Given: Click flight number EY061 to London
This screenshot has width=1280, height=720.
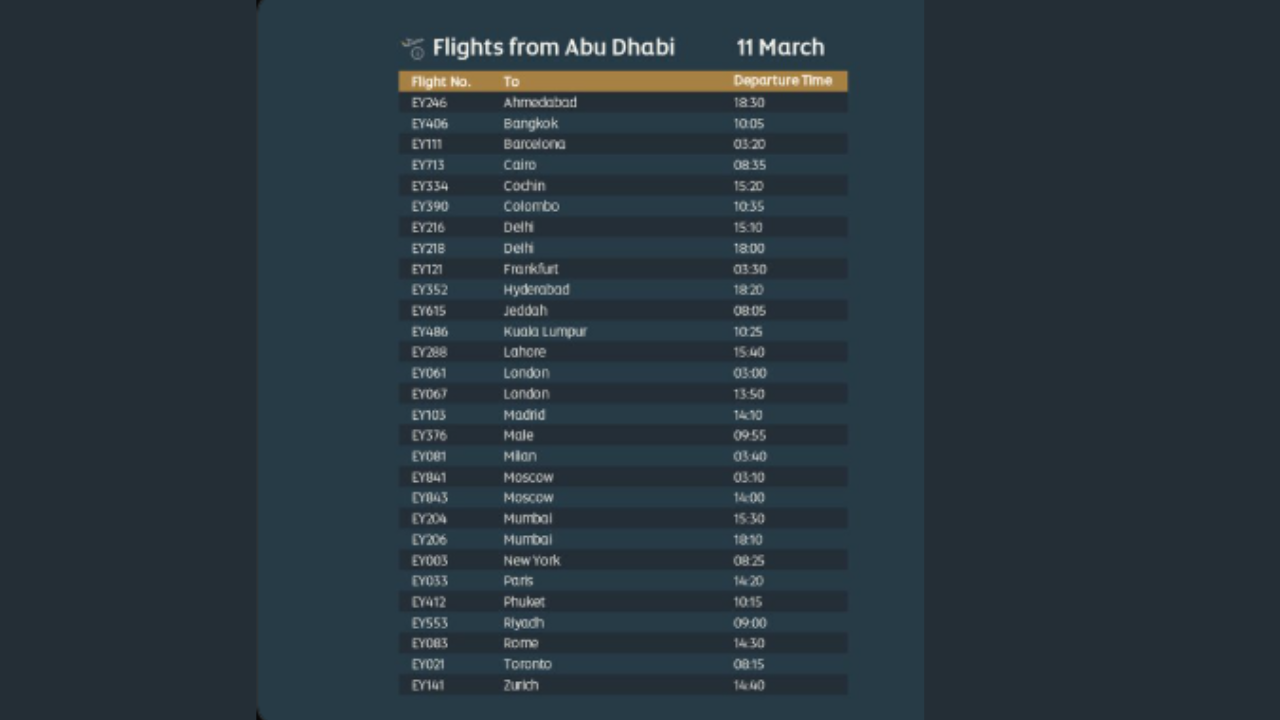Looking at the screenshot, I should 430,373.
